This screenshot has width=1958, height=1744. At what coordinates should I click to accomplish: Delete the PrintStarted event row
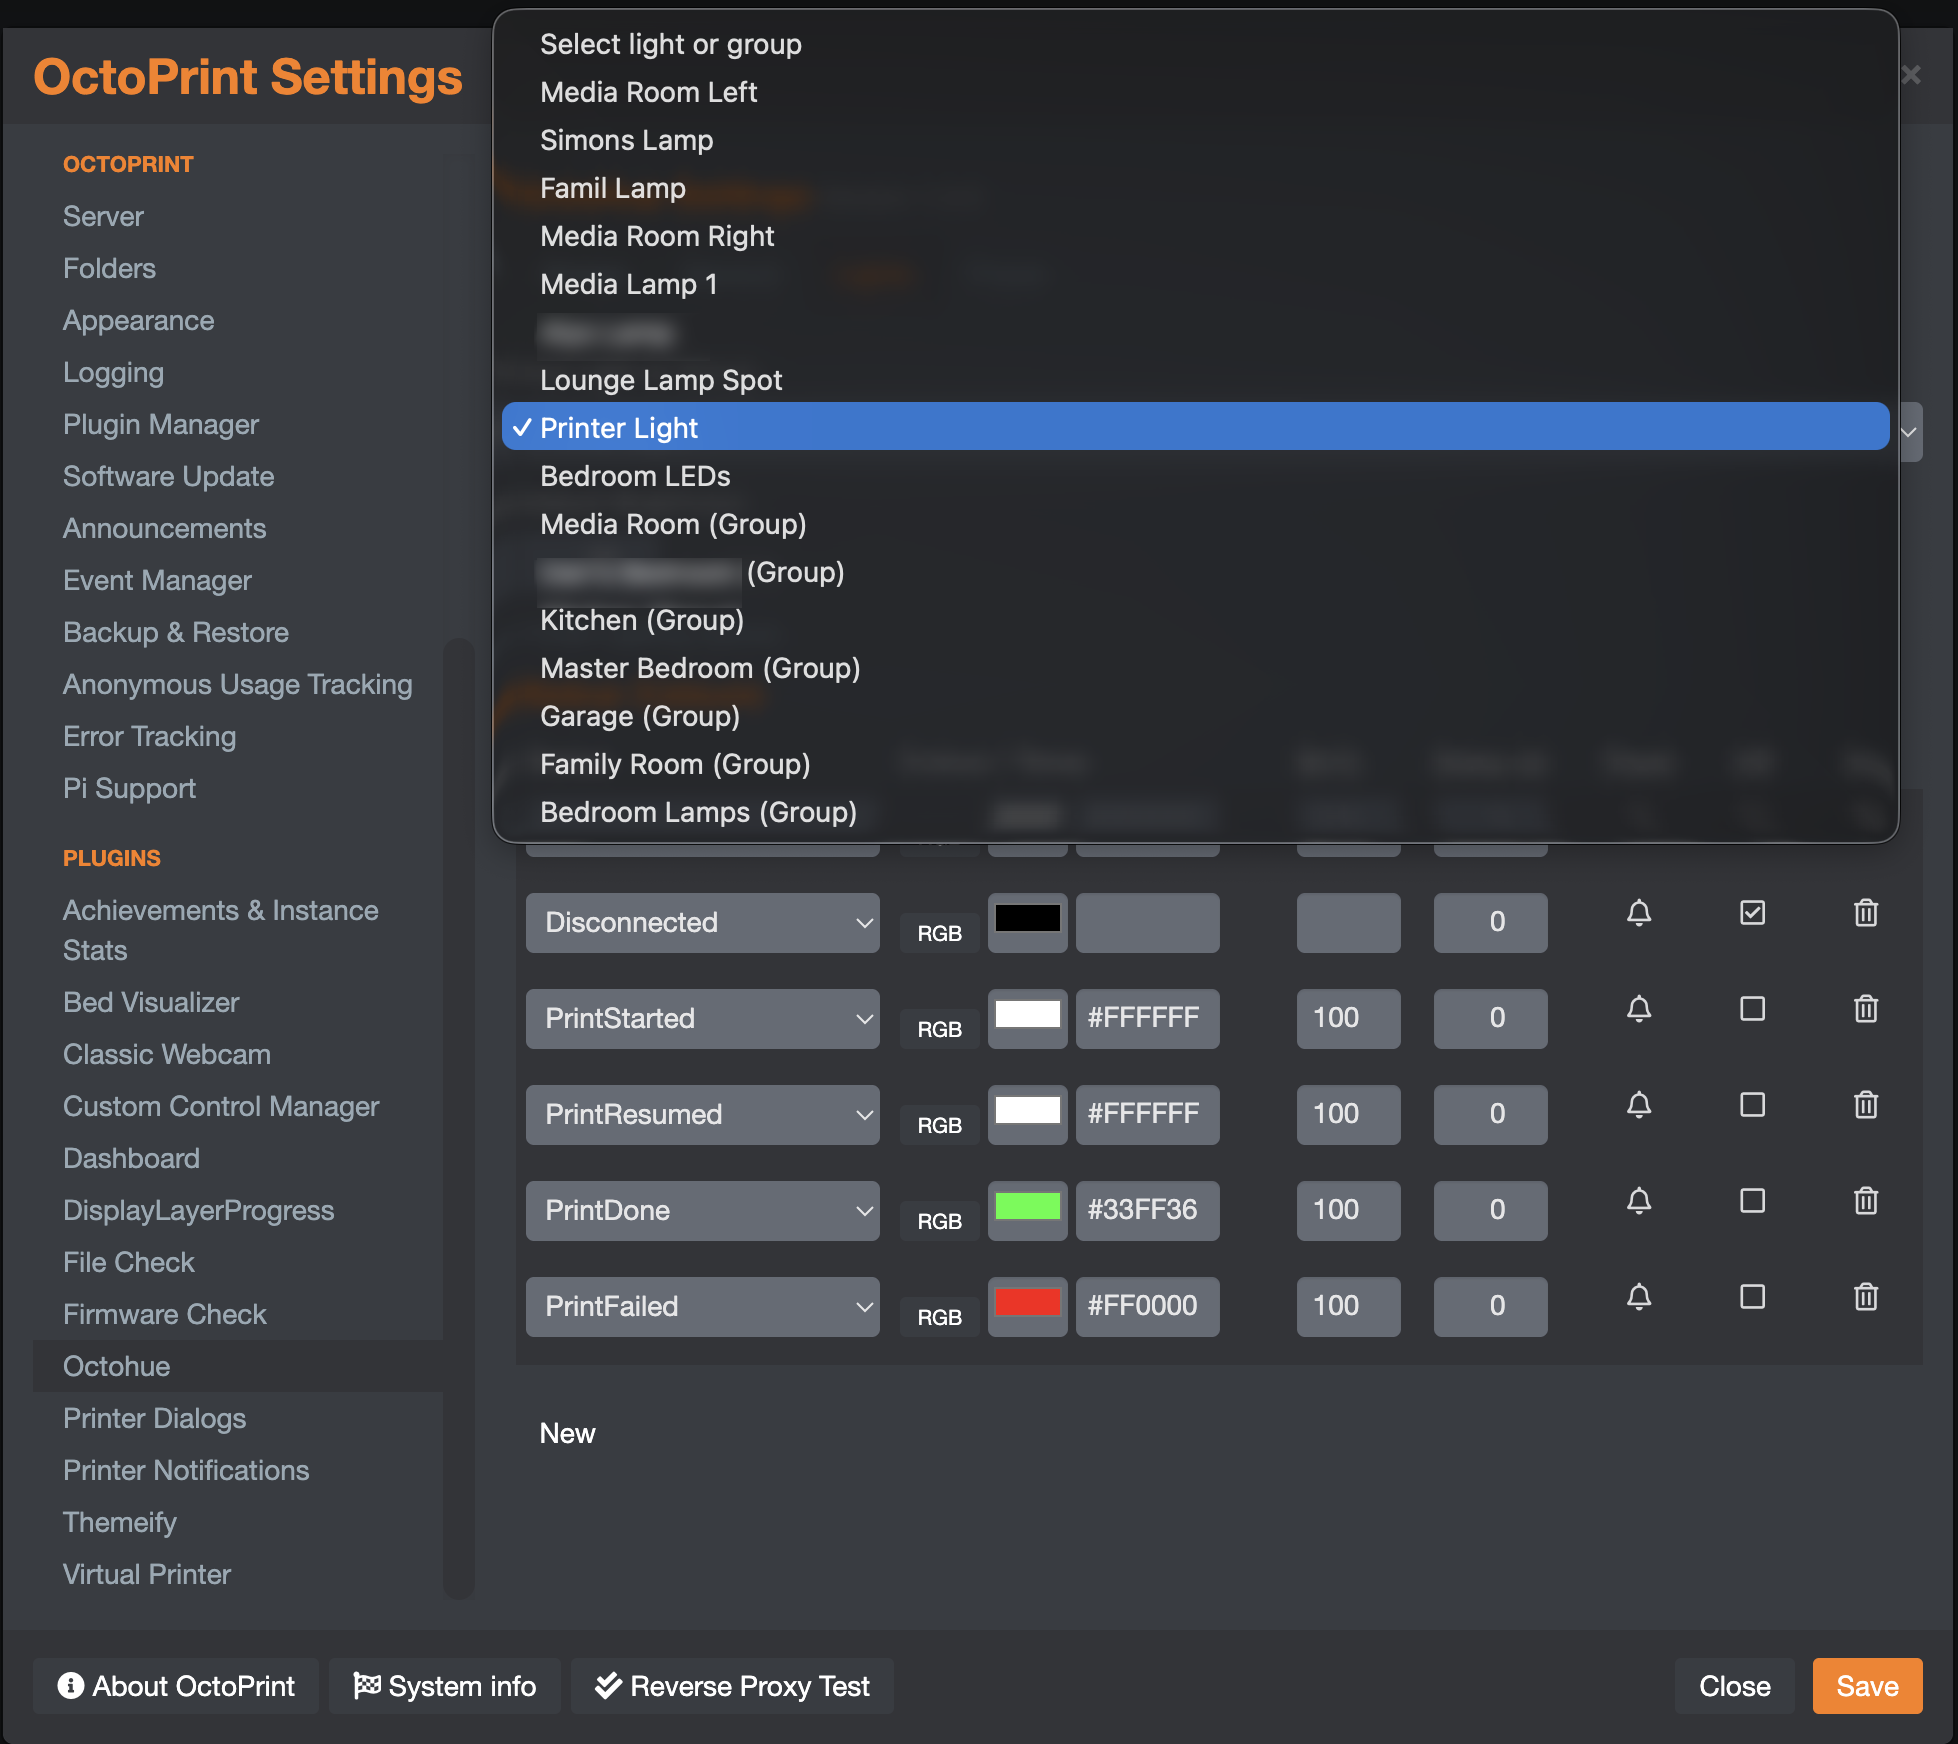pyautogui.click(x=1865, y=1009)
